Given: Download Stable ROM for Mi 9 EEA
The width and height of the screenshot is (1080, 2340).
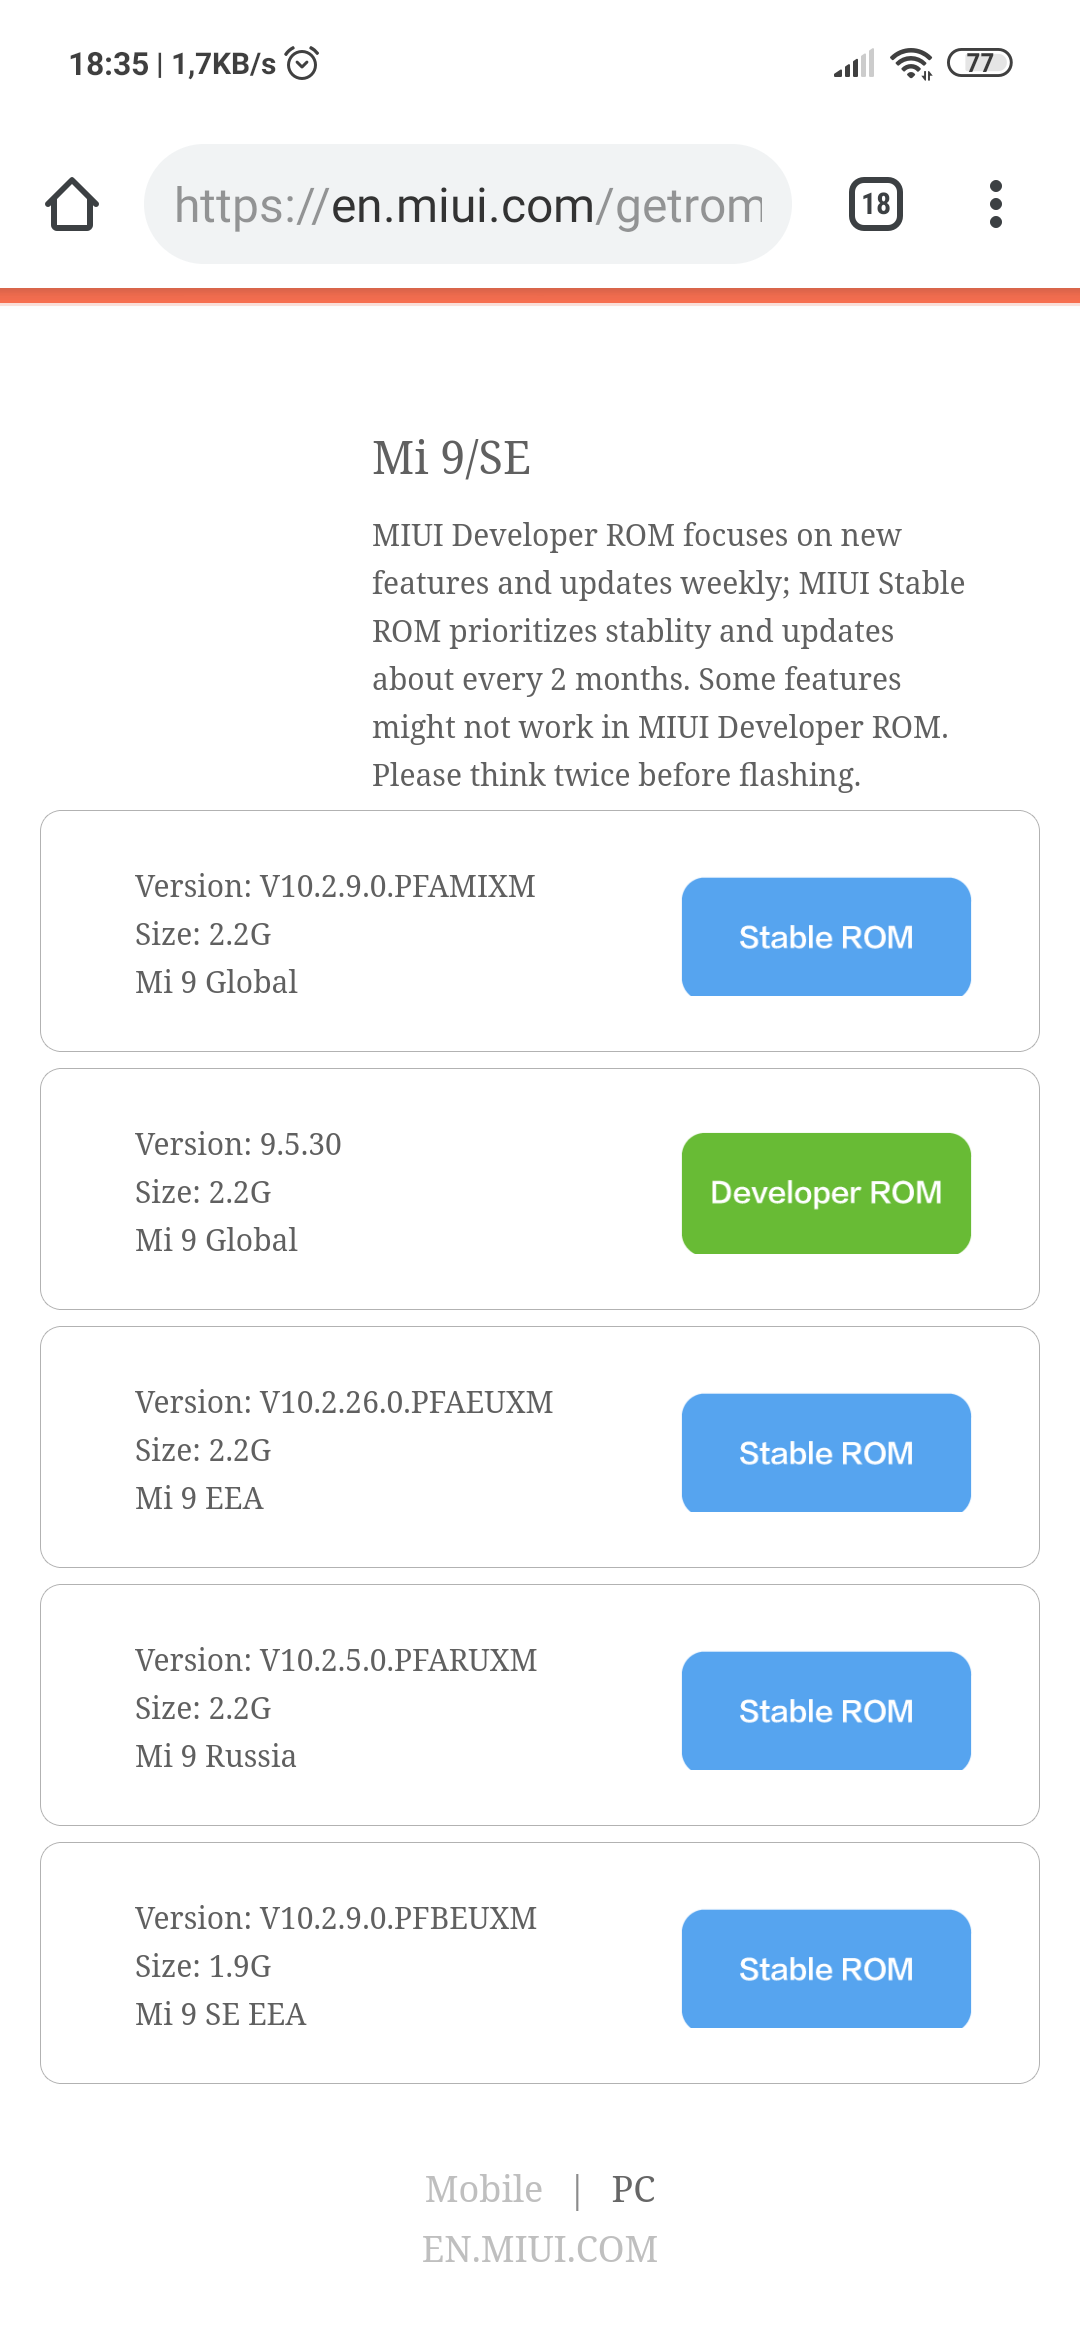Looking at the screenshot, I should pyautogui.click(x=826, y=1453).
